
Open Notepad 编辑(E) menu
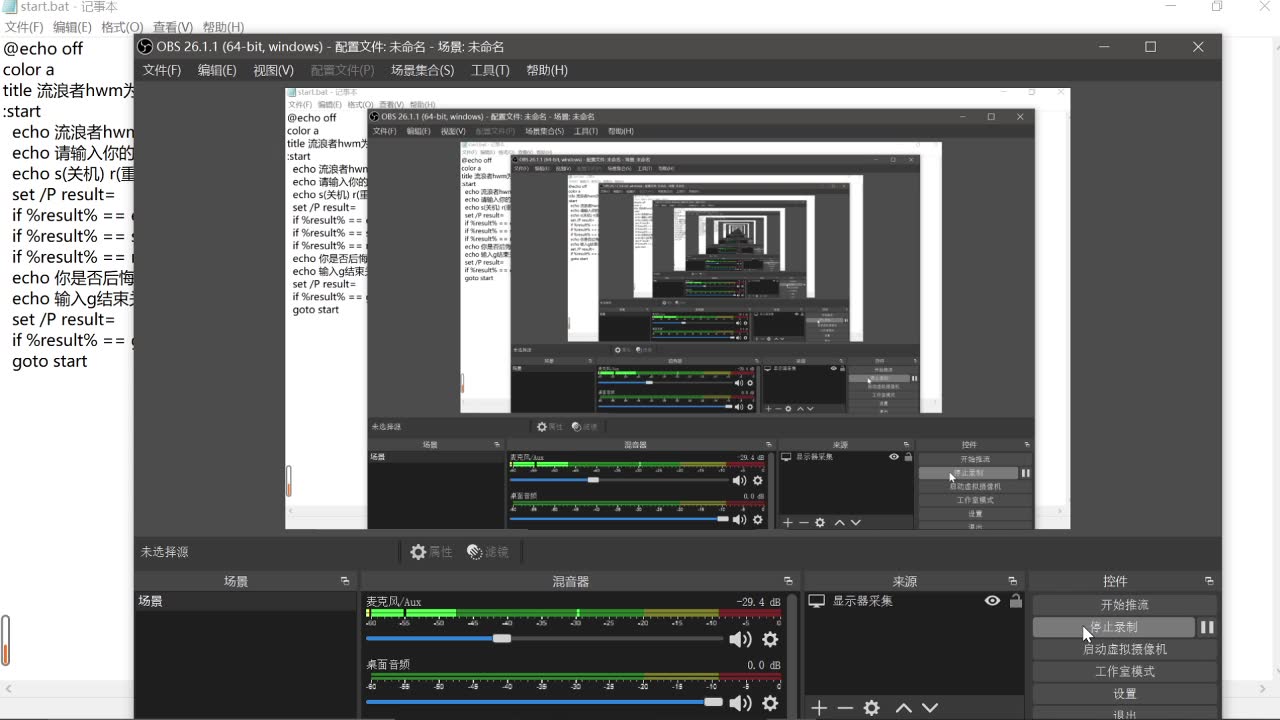72,27
